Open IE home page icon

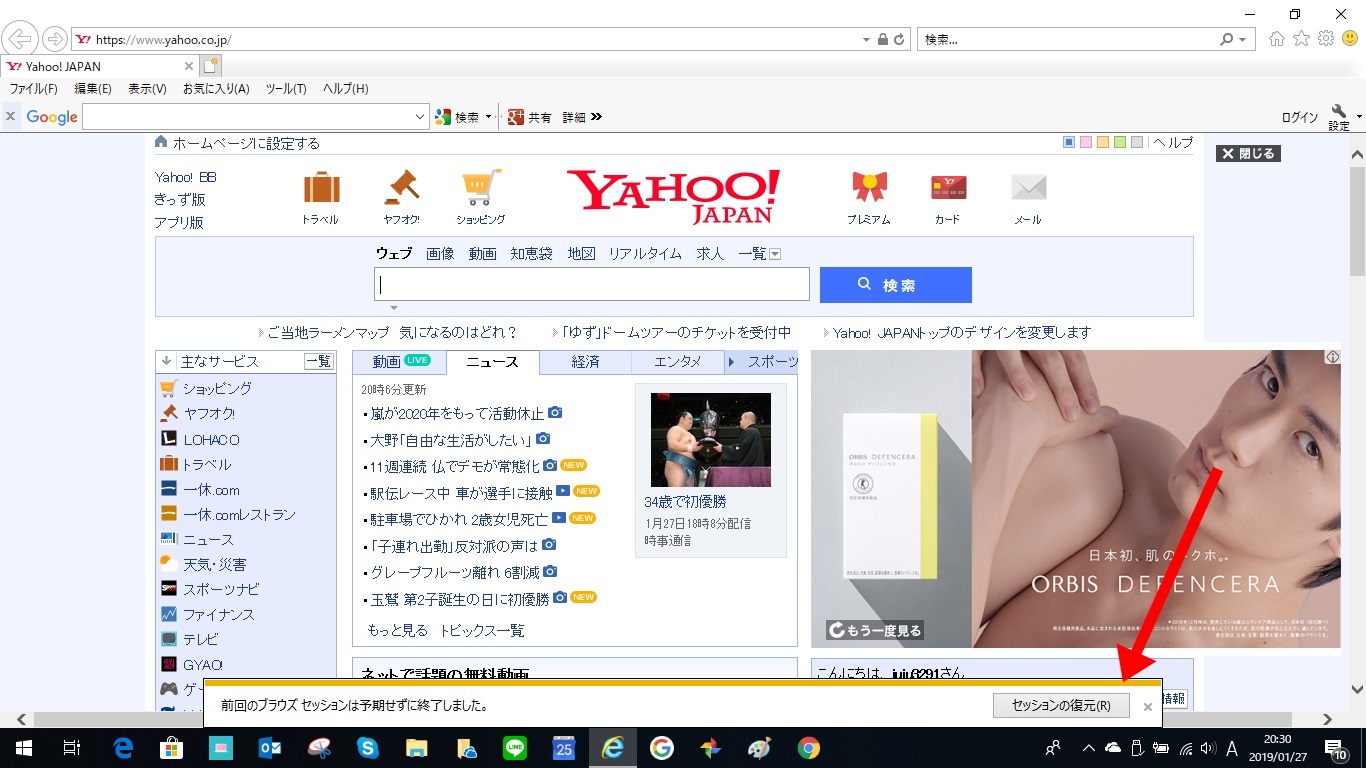coord(1277,39)
